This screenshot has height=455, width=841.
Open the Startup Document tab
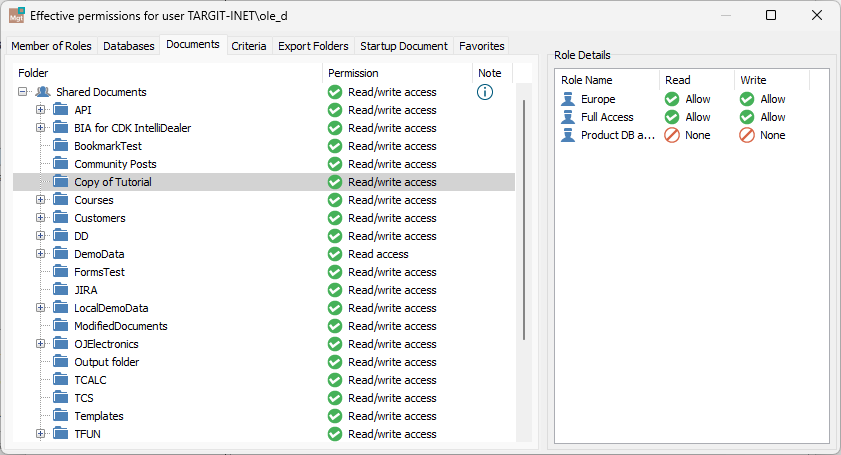tap(404, 46)
